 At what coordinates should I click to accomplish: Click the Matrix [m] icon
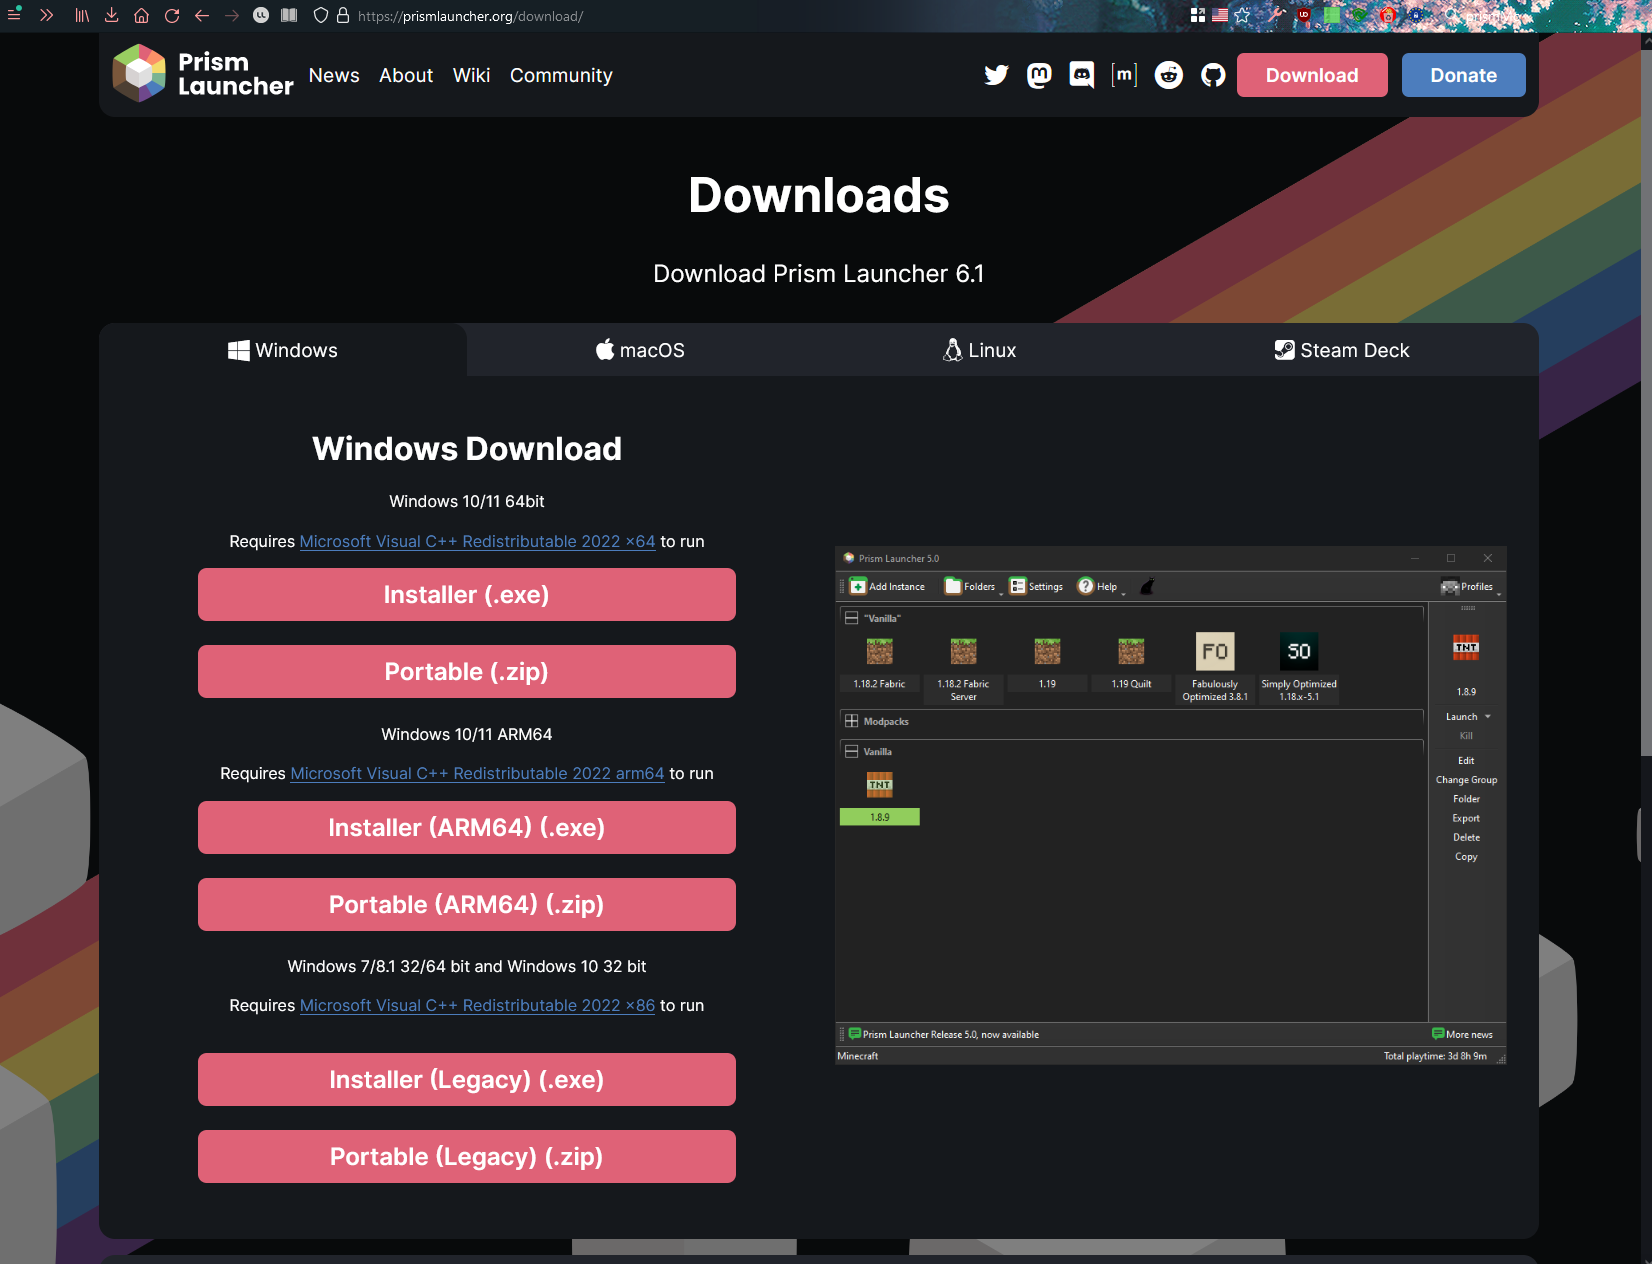tap(1124, 75)
